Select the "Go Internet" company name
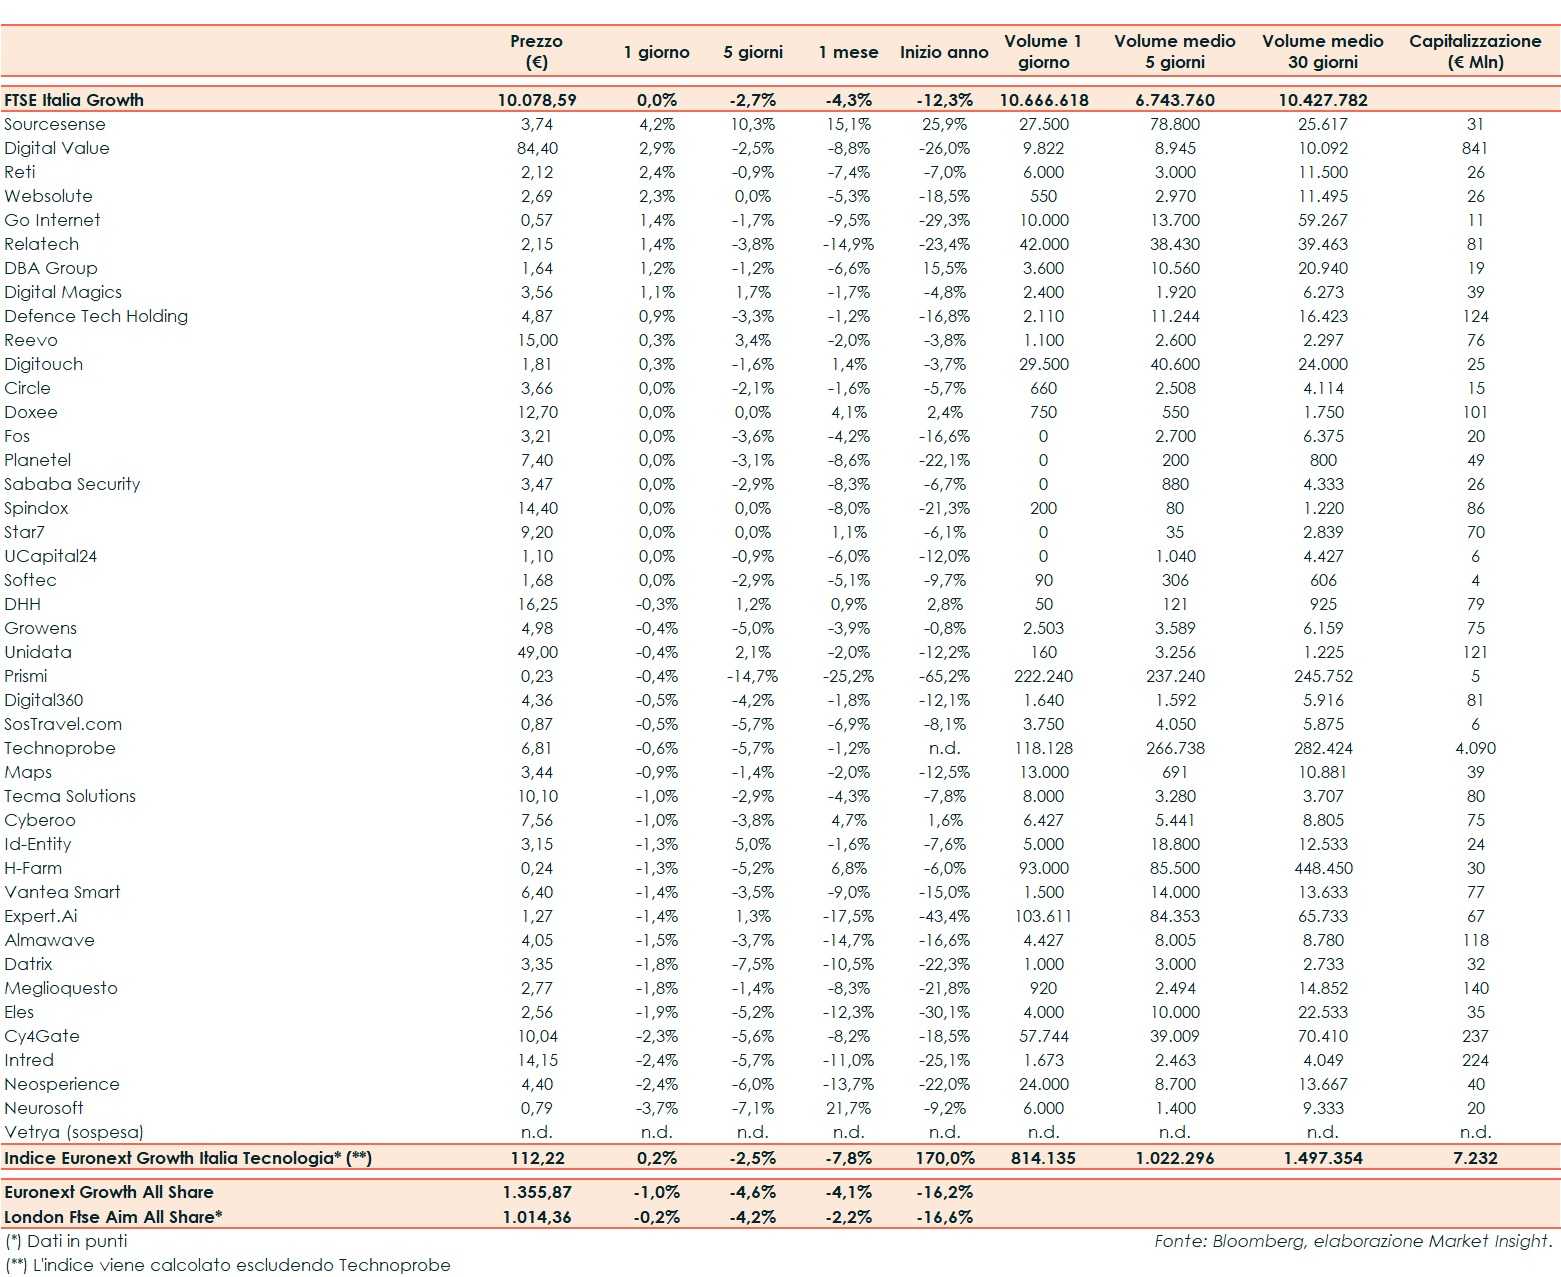 pos(52,220)
